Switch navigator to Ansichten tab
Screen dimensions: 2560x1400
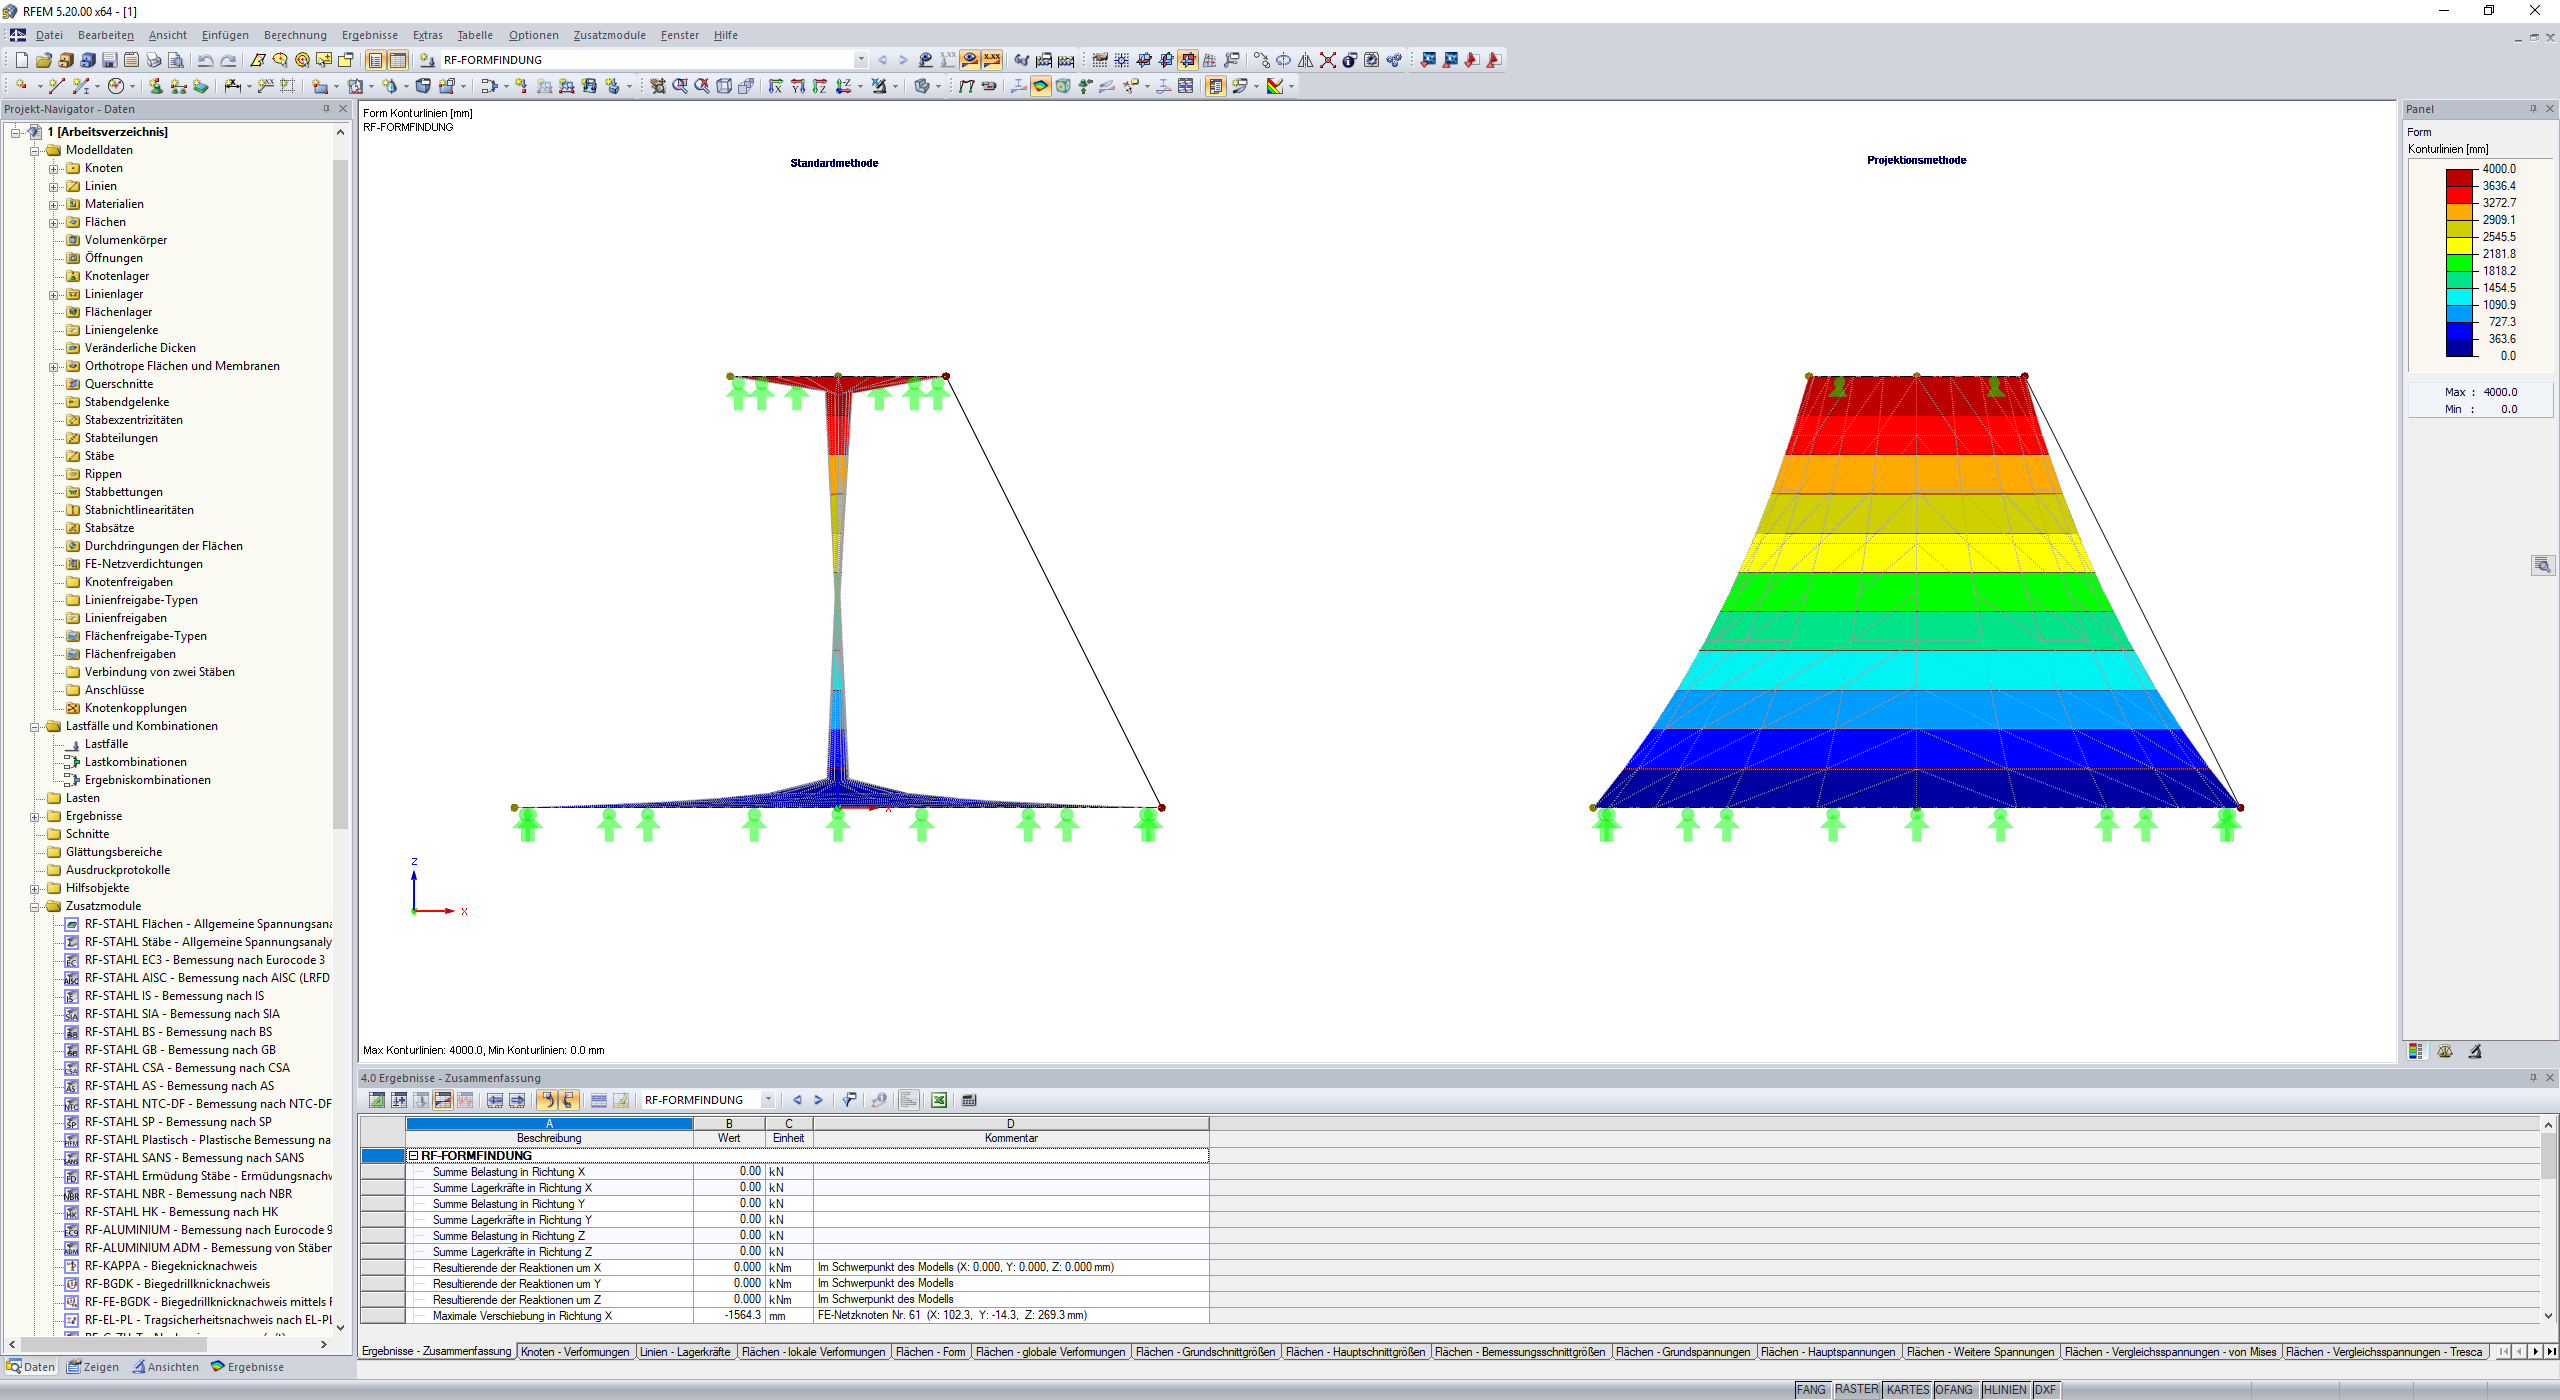(166, 1367)
